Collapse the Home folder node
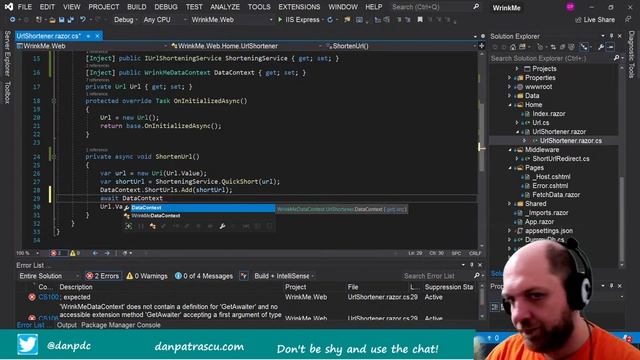 click(x=509, y=105)
